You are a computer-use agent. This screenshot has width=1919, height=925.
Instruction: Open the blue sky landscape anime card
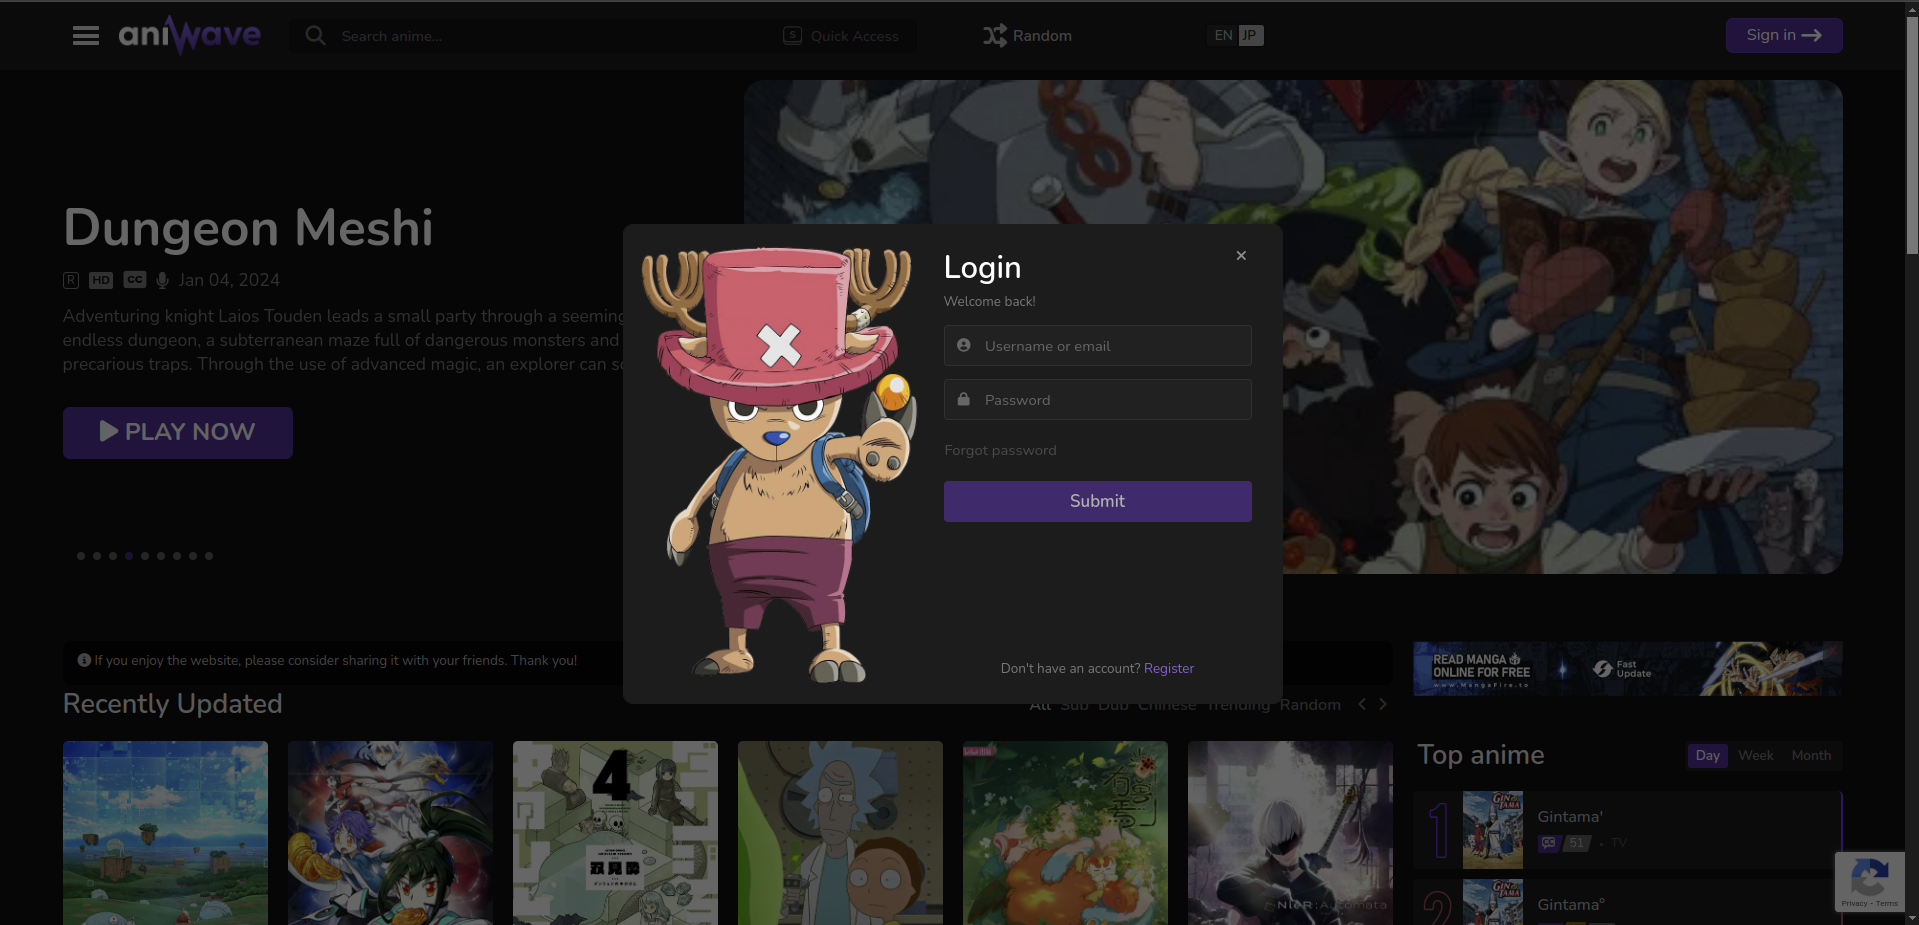[165, 833]
